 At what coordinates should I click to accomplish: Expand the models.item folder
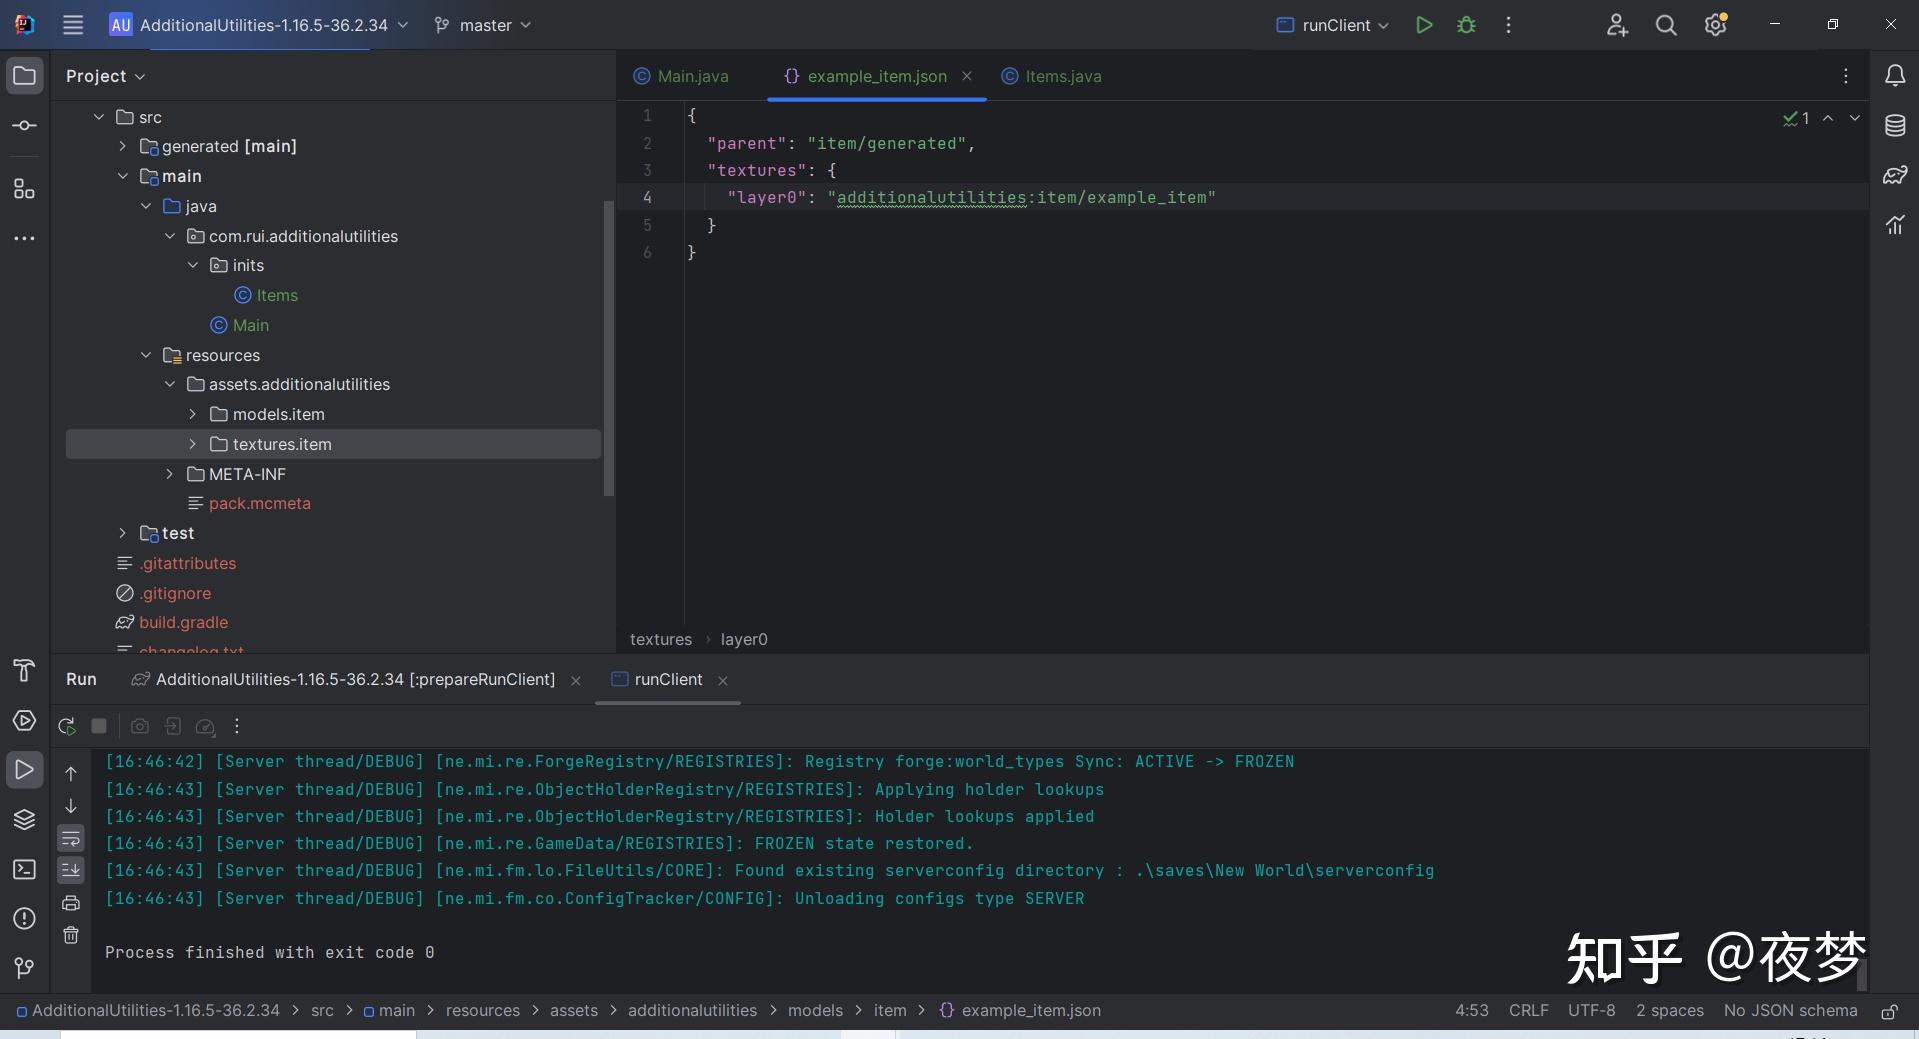click(193, 414)
